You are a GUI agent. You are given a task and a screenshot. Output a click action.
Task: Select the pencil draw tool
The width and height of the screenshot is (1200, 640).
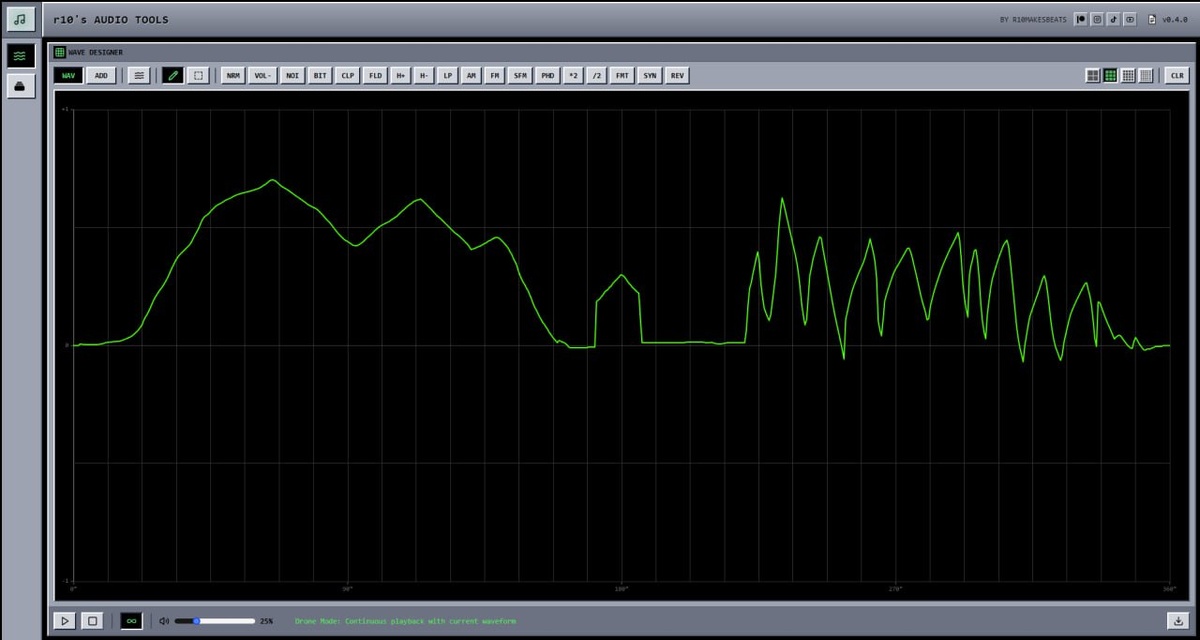[x=173, y=75]
